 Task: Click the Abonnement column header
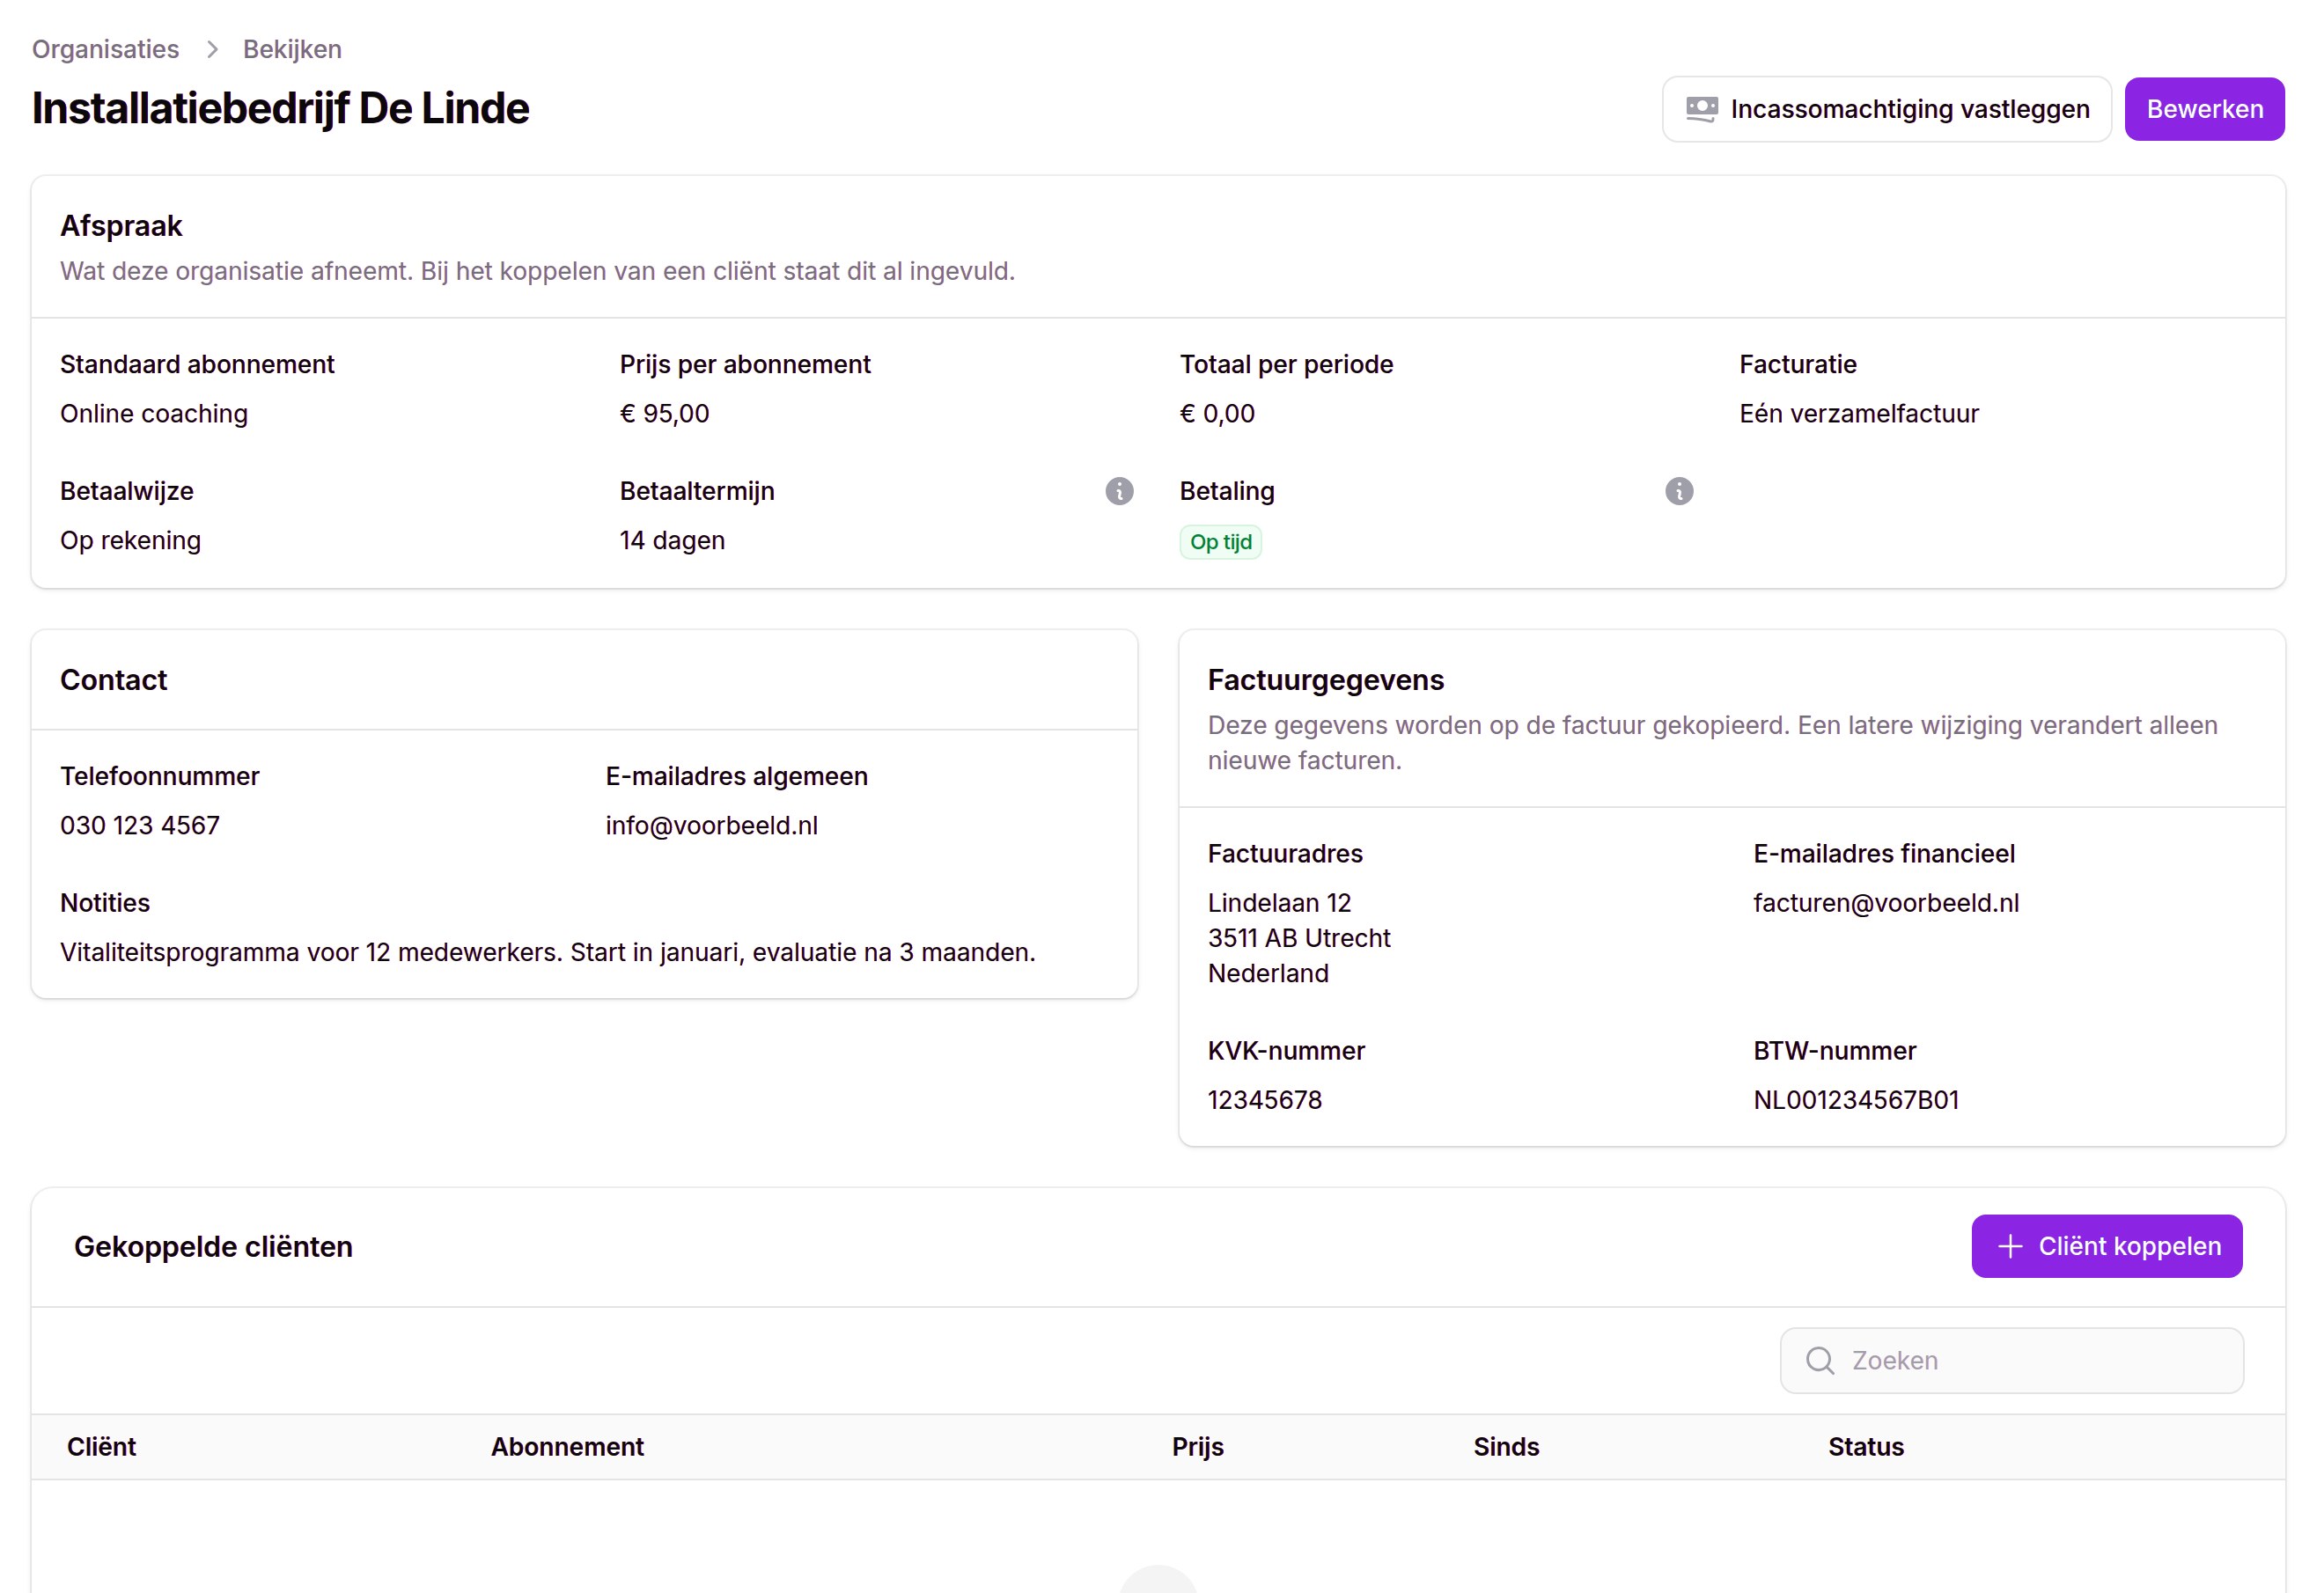(x=567, y=1446)
